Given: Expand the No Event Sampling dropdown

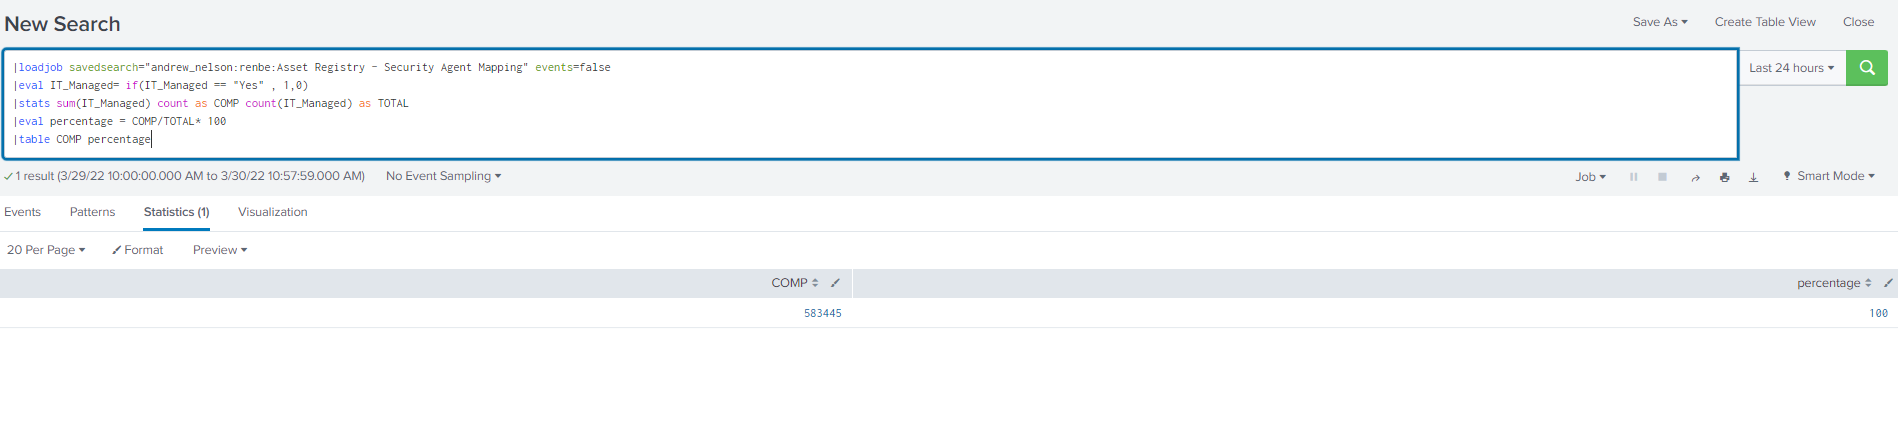Looking at the screenshot, I should 443,176.
